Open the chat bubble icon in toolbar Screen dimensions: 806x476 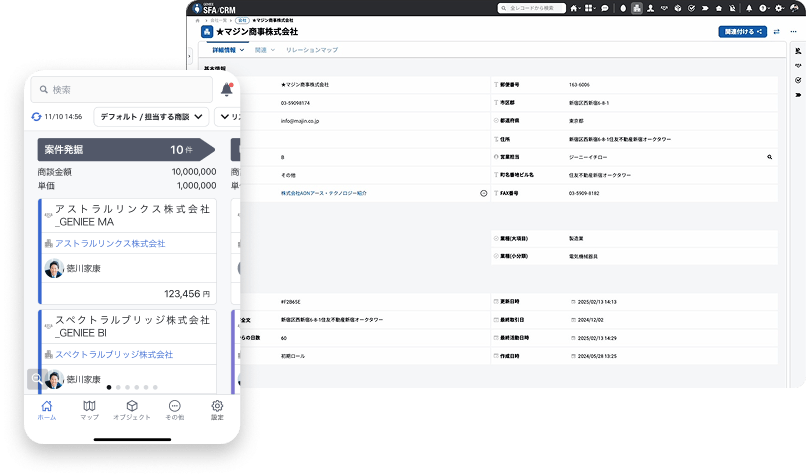(605, 8)
